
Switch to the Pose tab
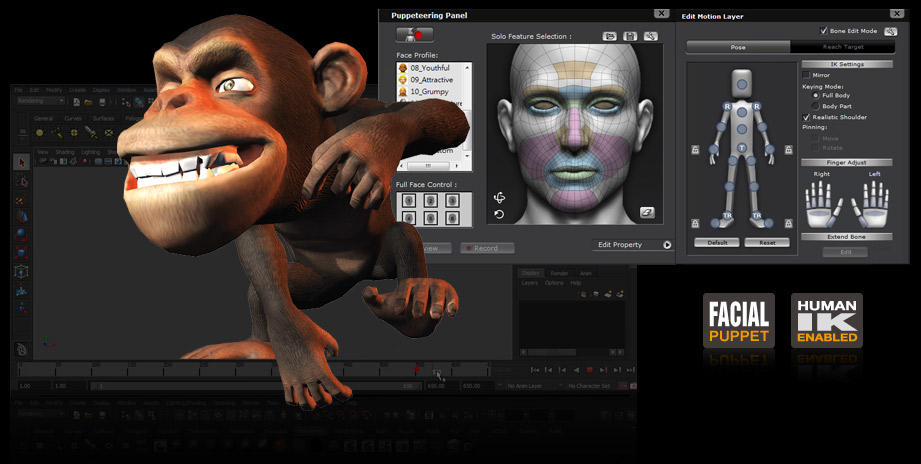[x=738, y=47]
